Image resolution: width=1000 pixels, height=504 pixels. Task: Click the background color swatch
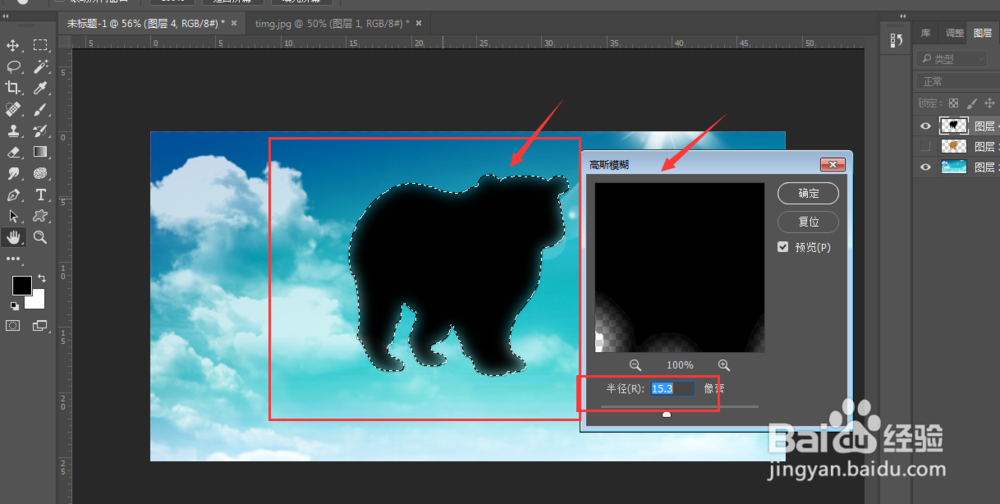[37, 301]
